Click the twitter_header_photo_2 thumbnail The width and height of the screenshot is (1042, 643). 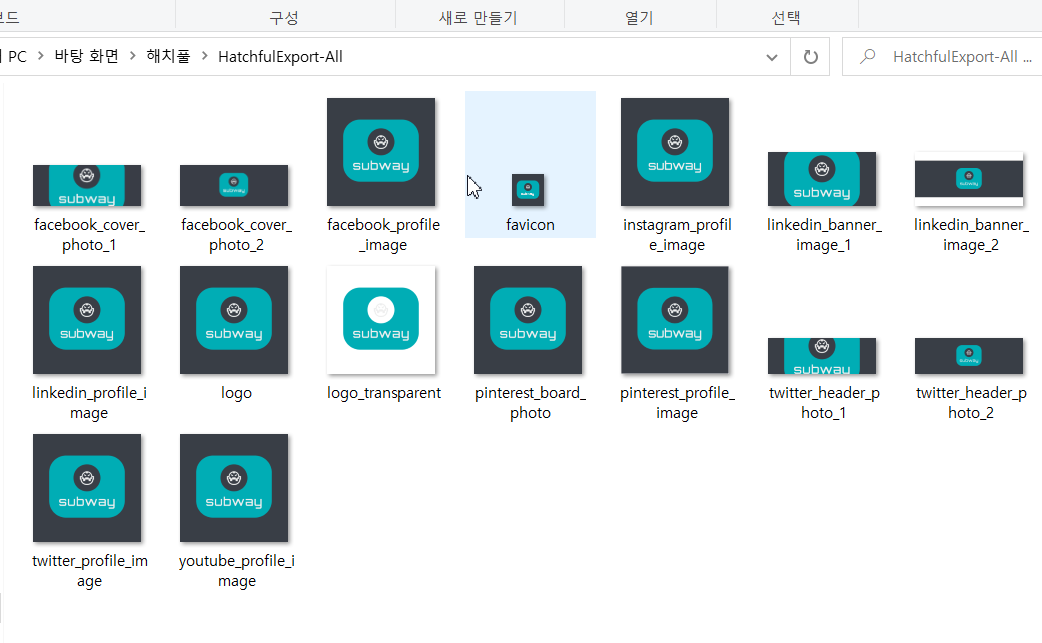point(969,356)
